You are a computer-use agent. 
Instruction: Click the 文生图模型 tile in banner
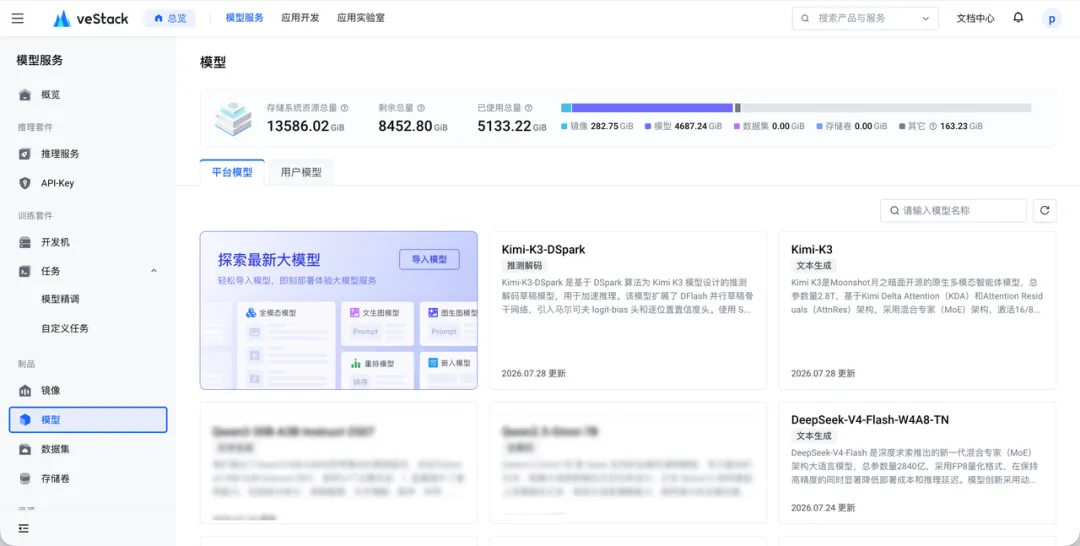(x=377, y=324)
